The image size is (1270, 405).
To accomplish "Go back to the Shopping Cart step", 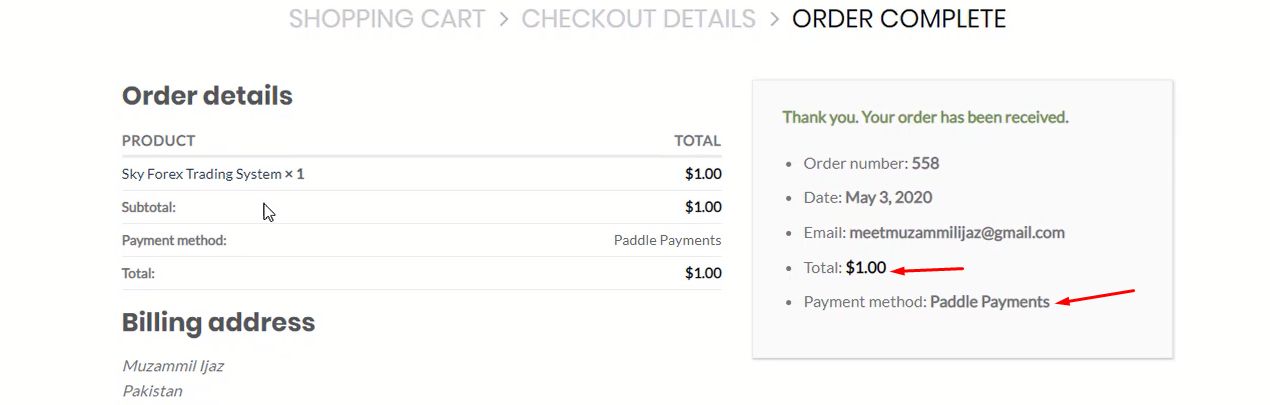I will pos(387,19).
